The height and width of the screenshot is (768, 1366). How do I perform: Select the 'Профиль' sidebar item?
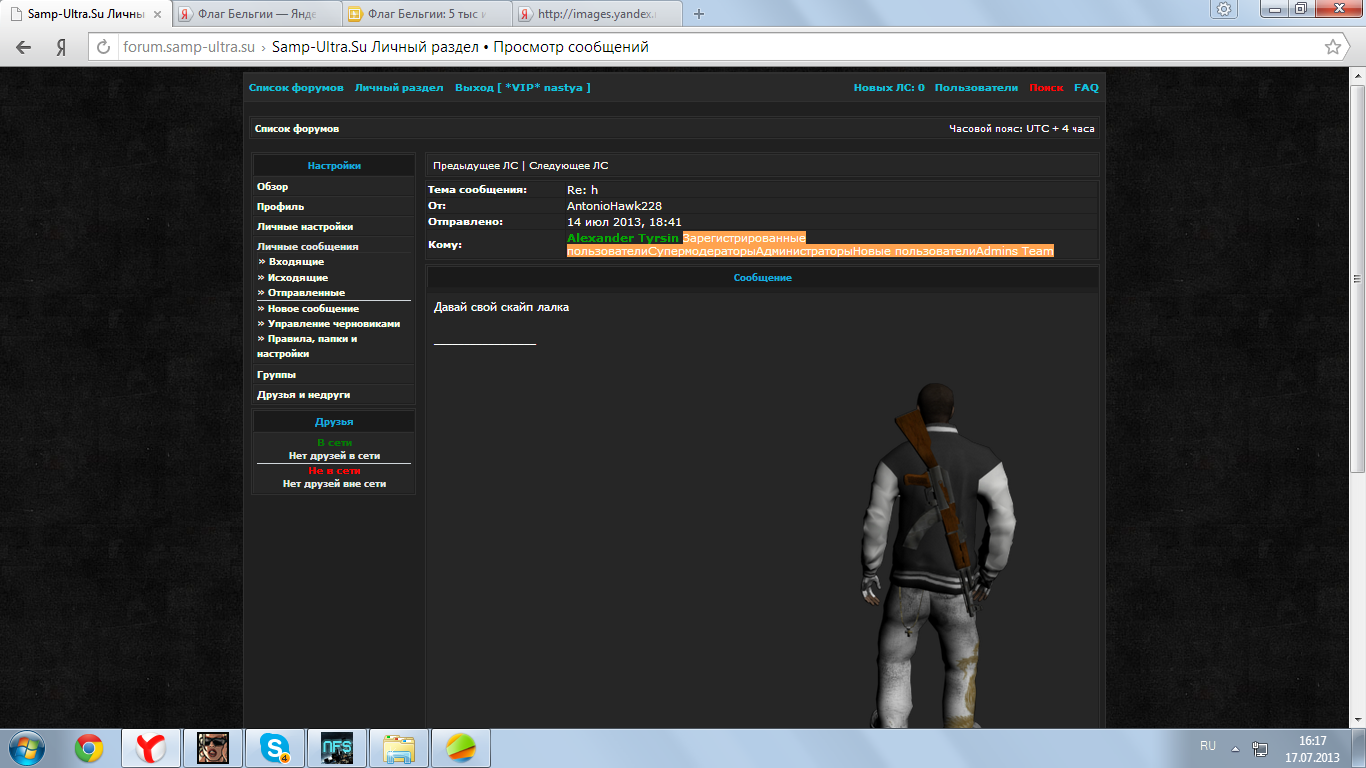pos(281,207)
